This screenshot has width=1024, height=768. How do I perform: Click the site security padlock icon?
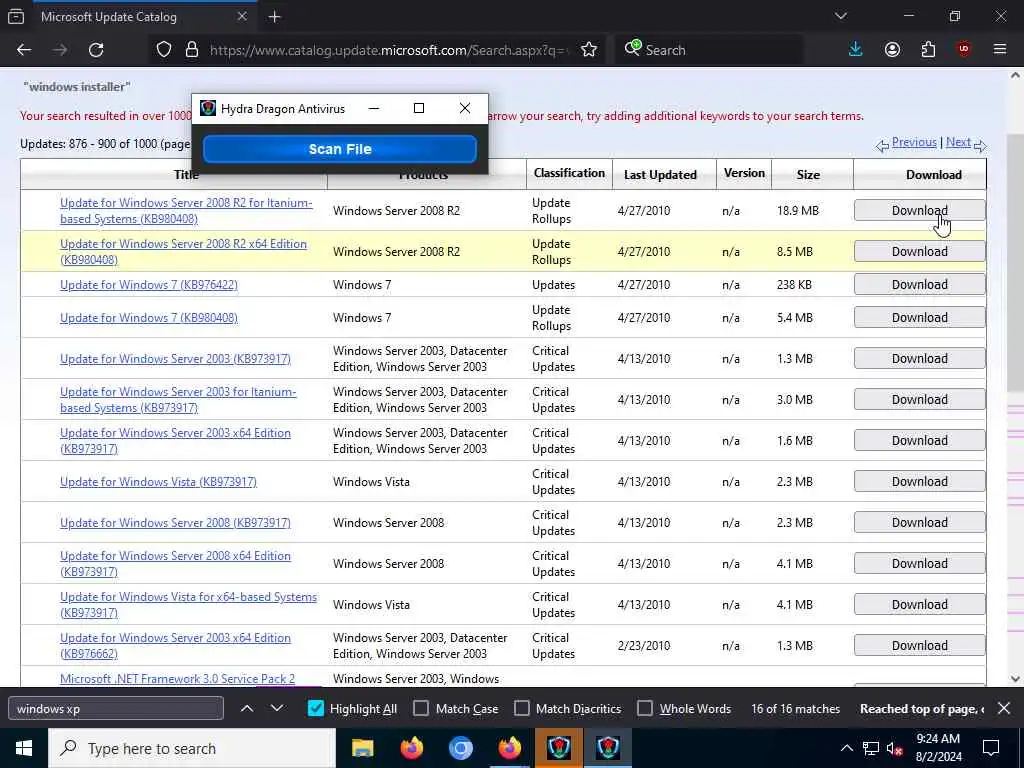coord(191,50)
